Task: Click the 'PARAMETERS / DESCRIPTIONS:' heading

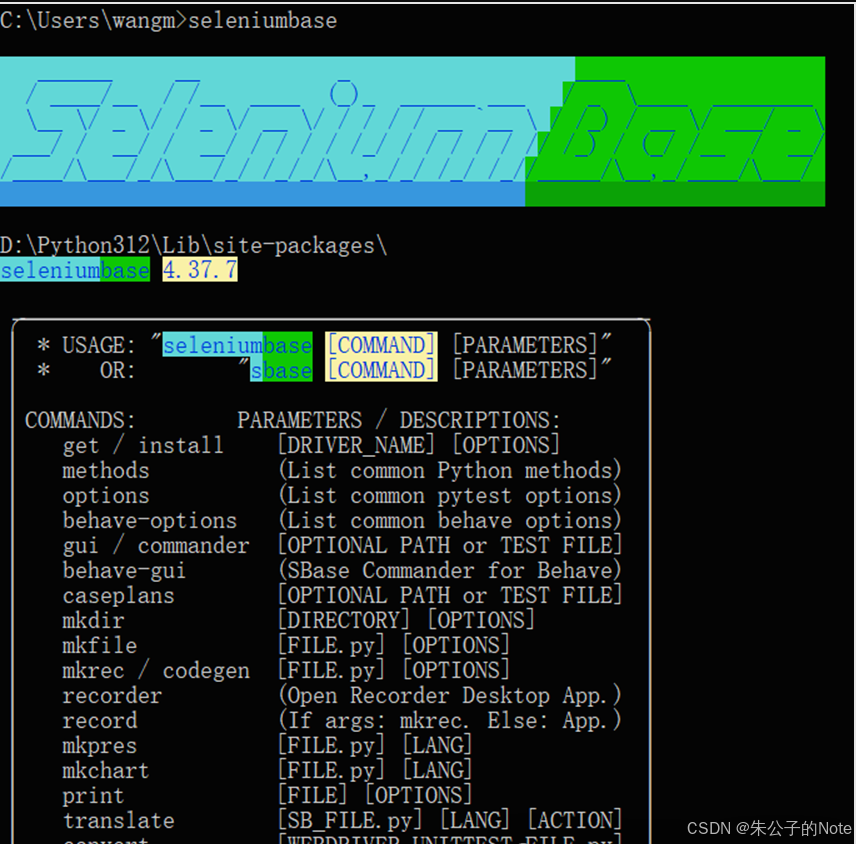Action: pos(399,420)
